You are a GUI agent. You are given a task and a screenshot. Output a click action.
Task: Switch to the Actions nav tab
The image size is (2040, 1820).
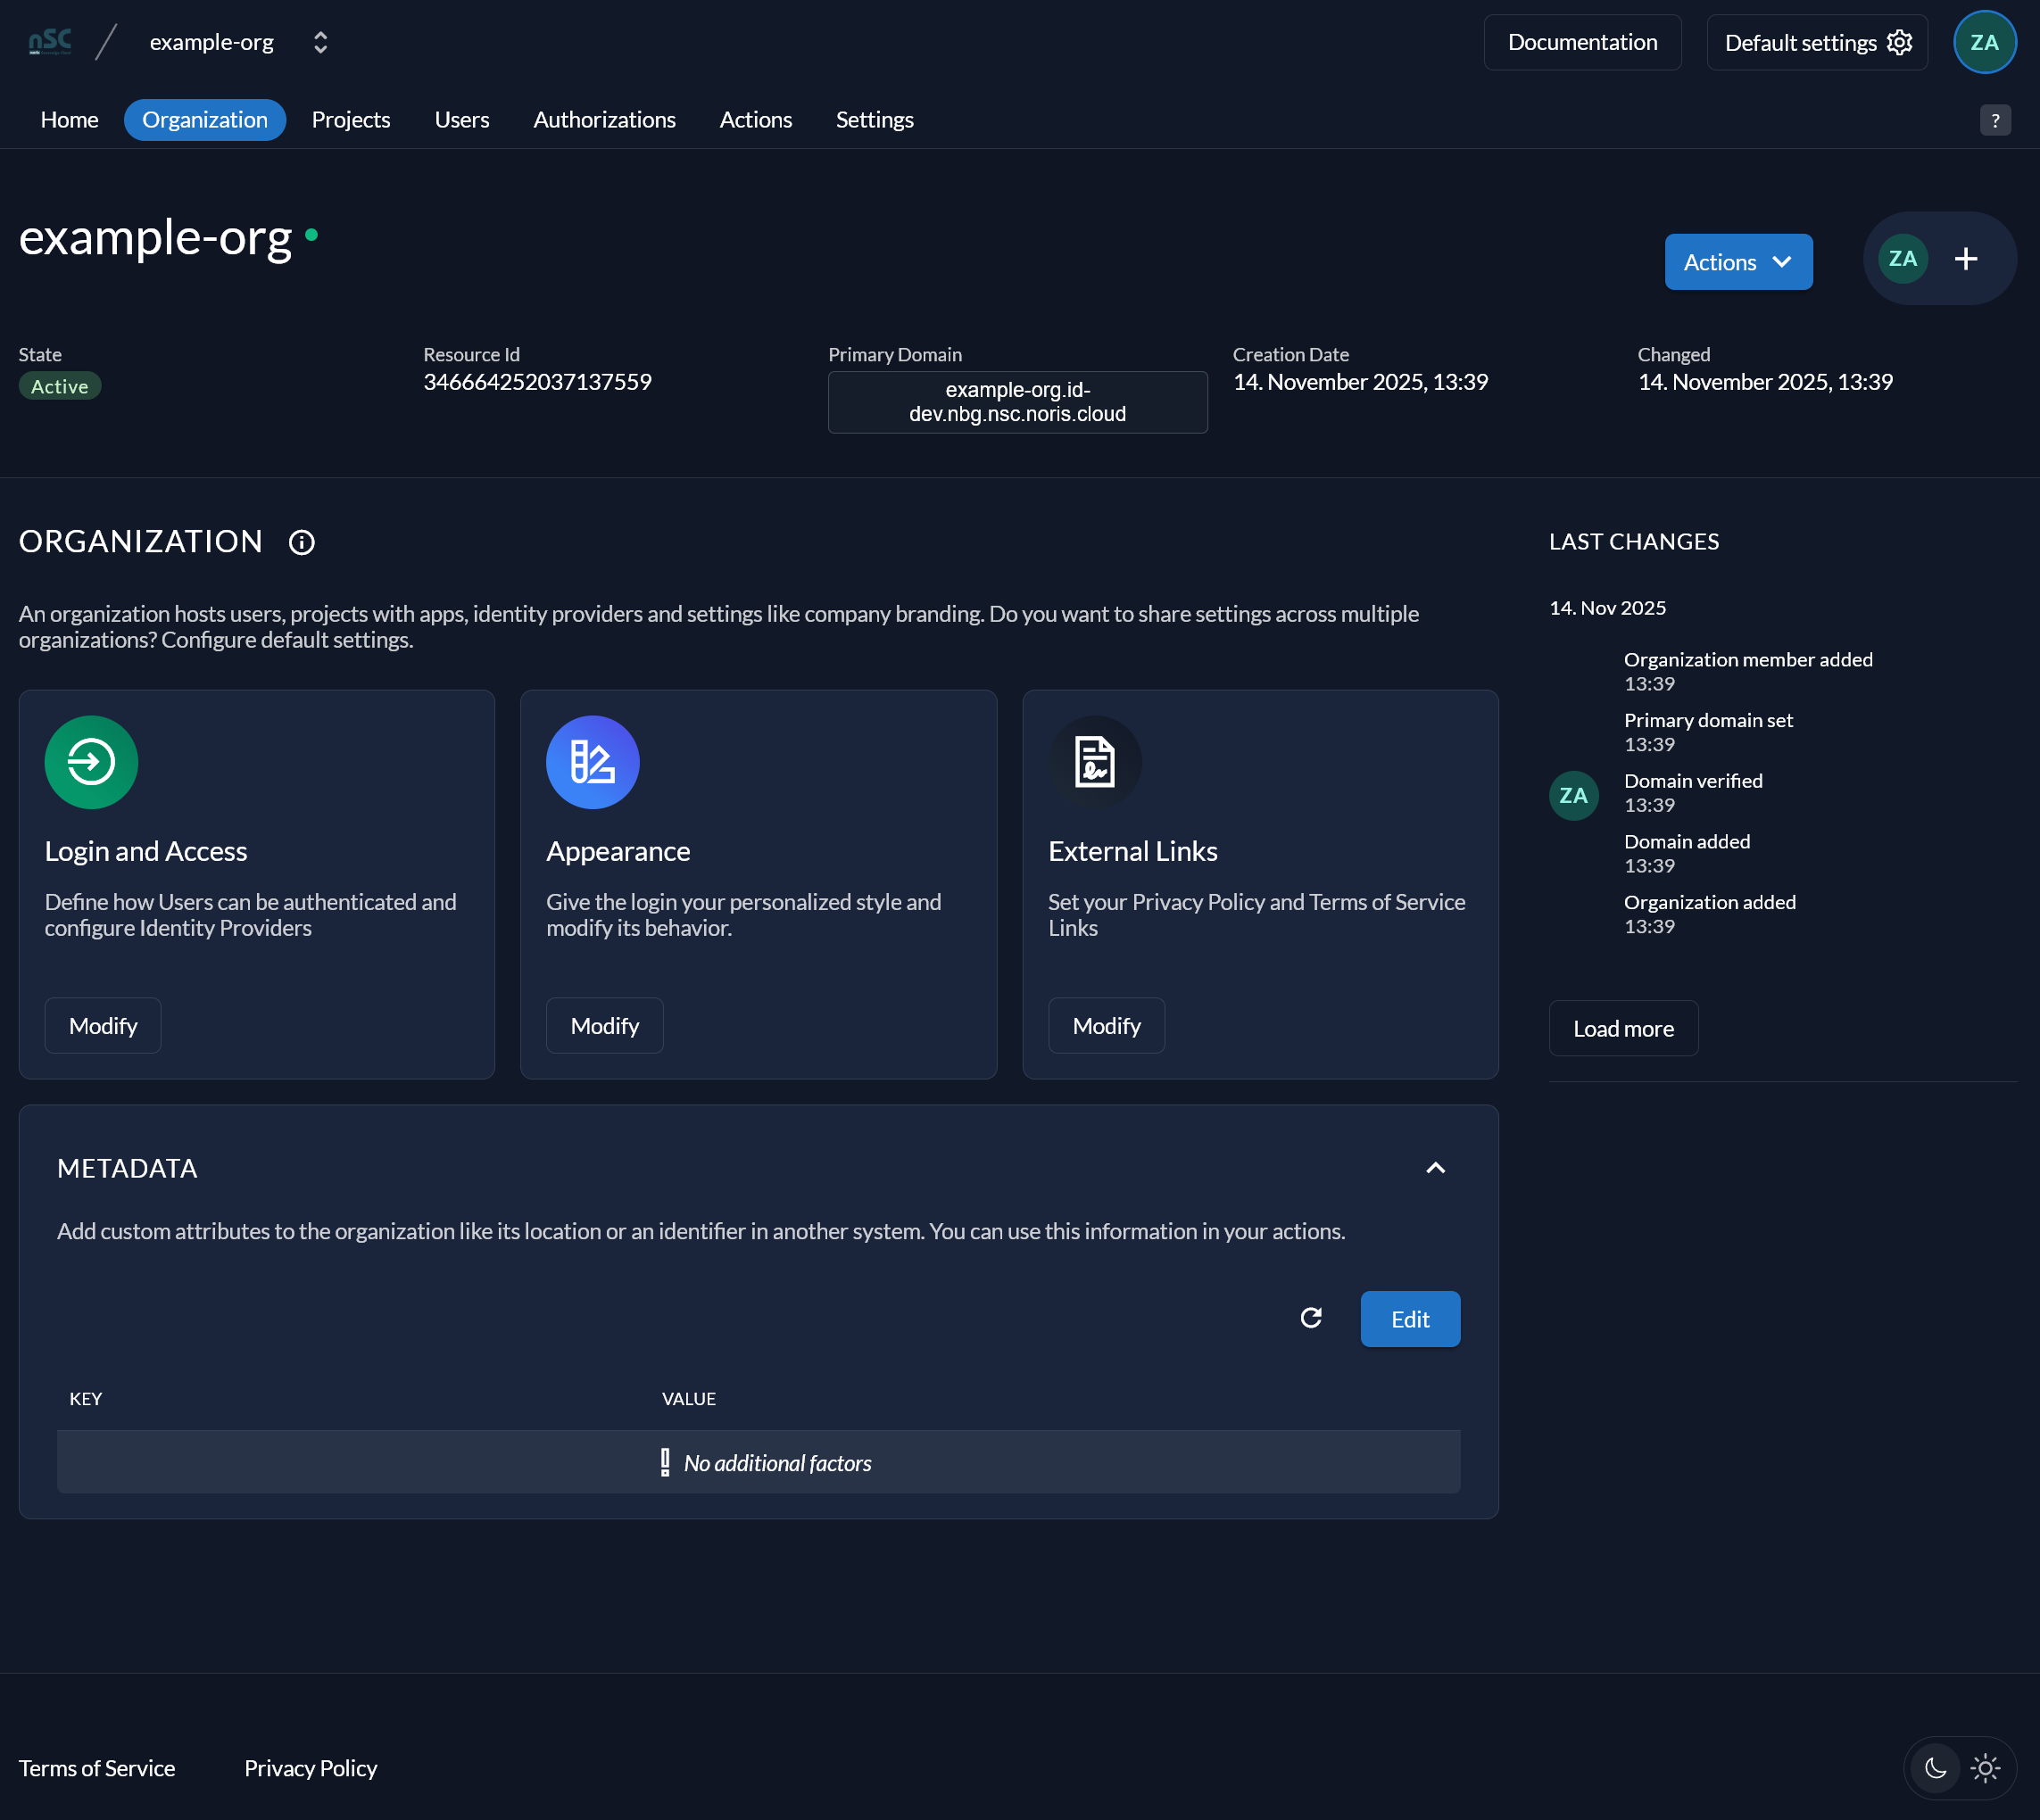tap(756, 120)
